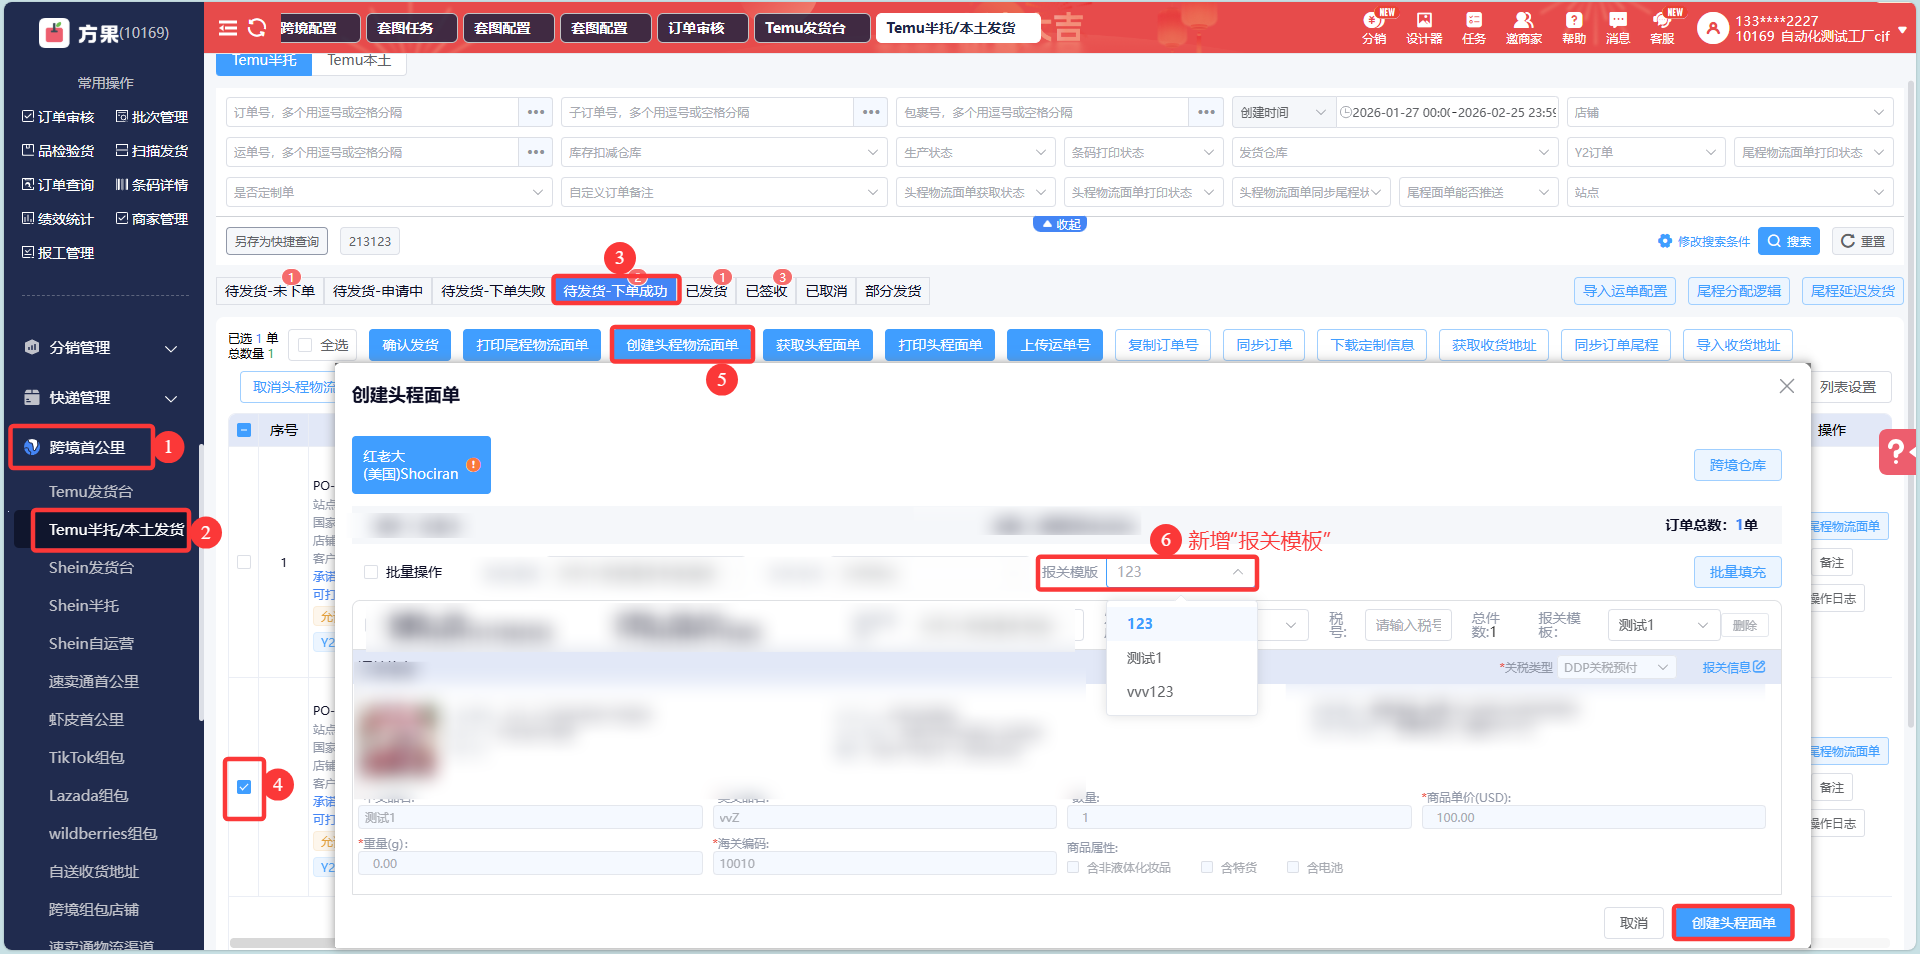Open 报关信息 edit link

(x=1734, y=667)
